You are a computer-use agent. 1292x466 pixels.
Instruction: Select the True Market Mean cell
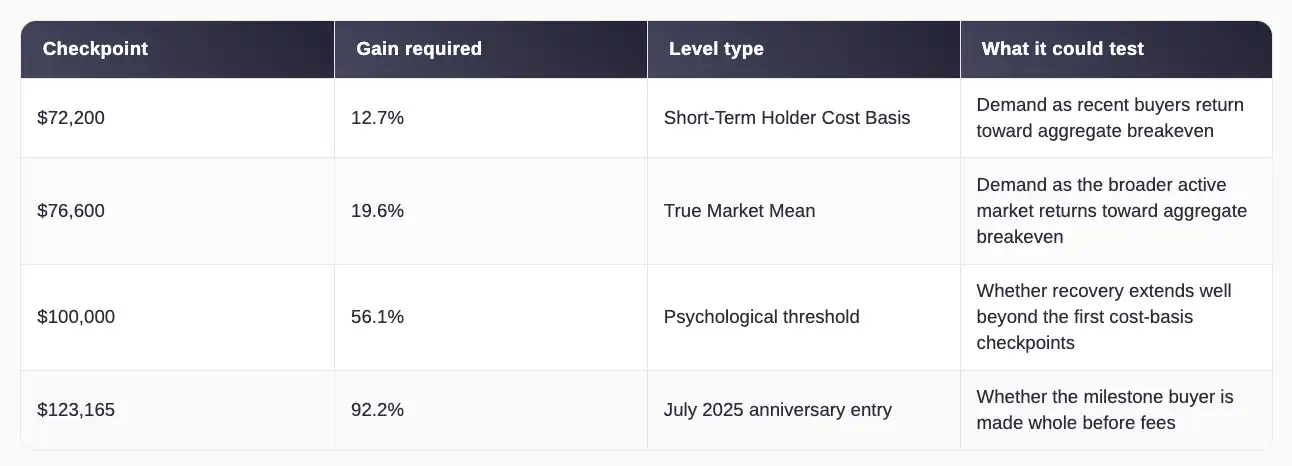[x=804, y=211]
